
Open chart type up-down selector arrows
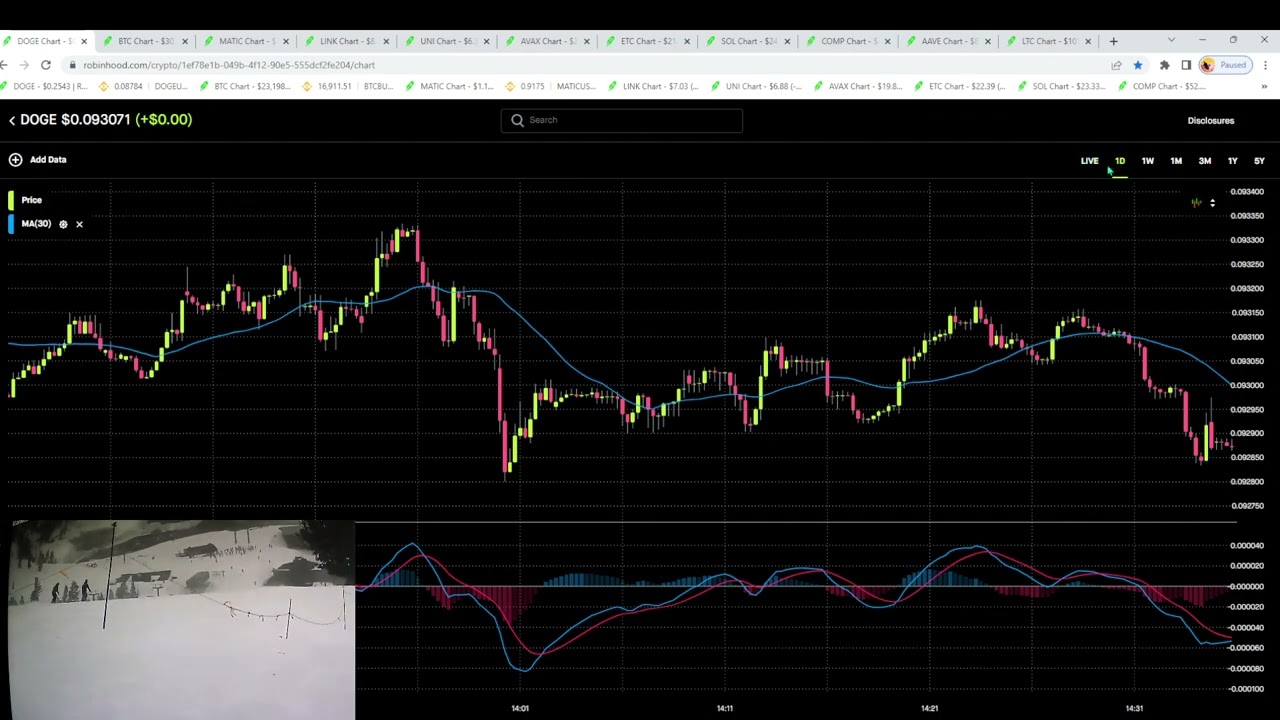coord(1212,202)
